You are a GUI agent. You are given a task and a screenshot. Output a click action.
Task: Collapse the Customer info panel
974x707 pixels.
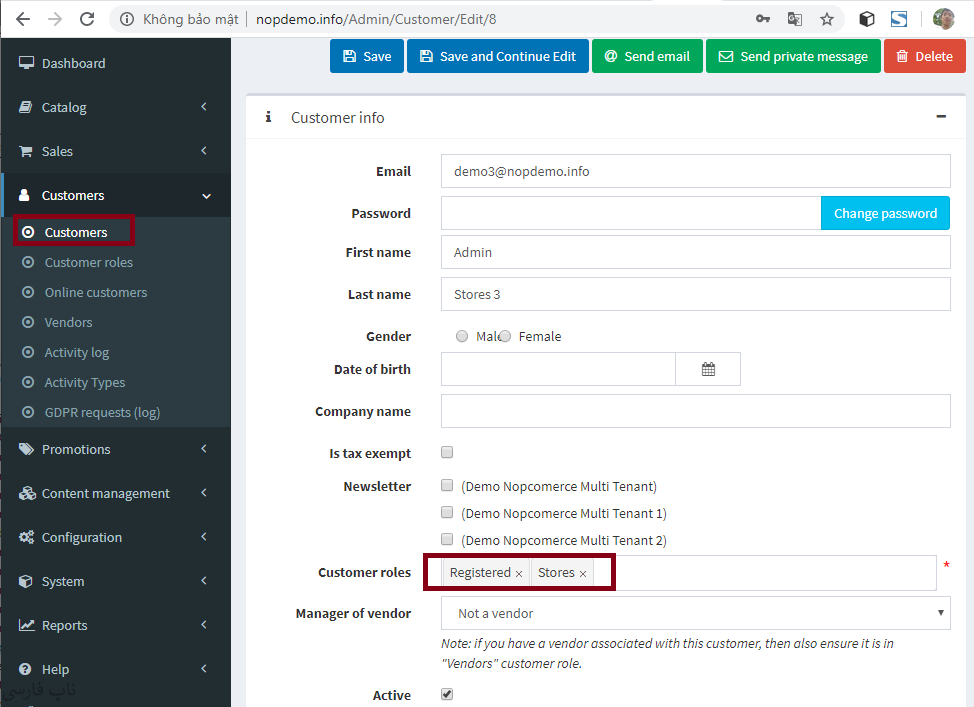tap(941, 117)
